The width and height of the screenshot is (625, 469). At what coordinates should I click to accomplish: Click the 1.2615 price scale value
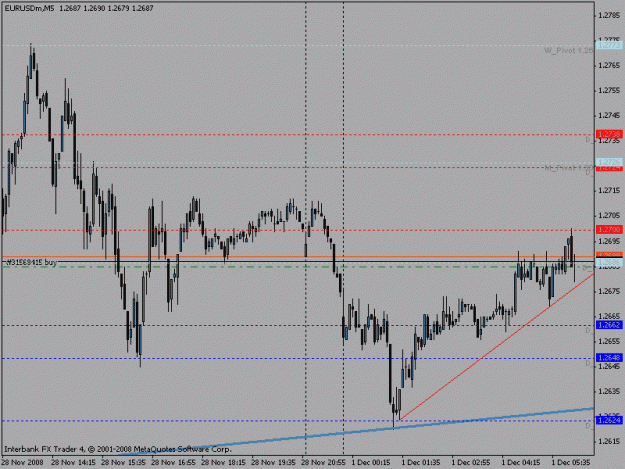pos(609,441)
